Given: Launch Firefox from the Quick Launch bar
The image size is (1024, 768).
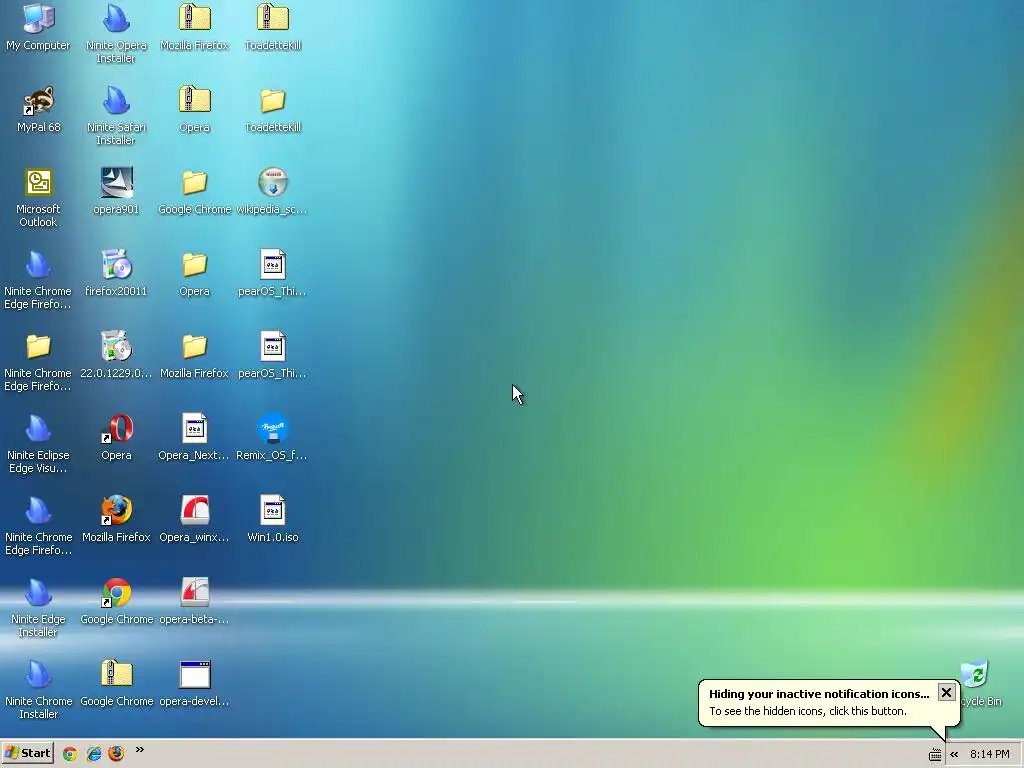Looking at the screenshot, I should tap(116, 754).
